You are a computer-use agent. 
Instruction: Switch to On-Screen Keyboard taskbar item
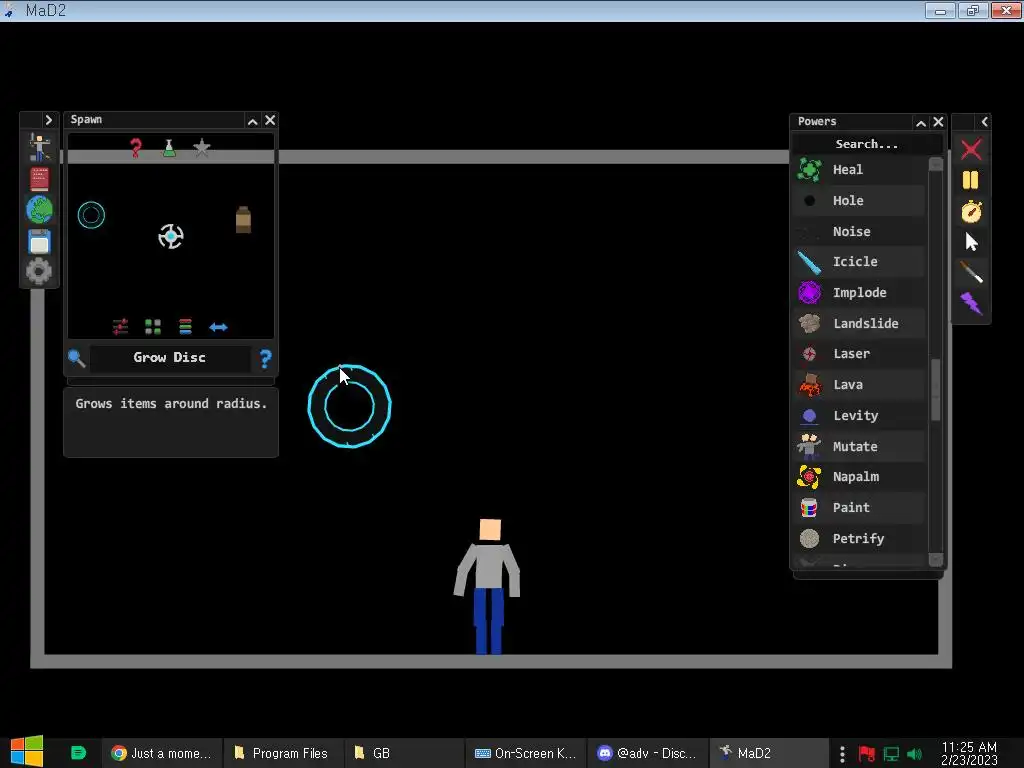(525, 753)
